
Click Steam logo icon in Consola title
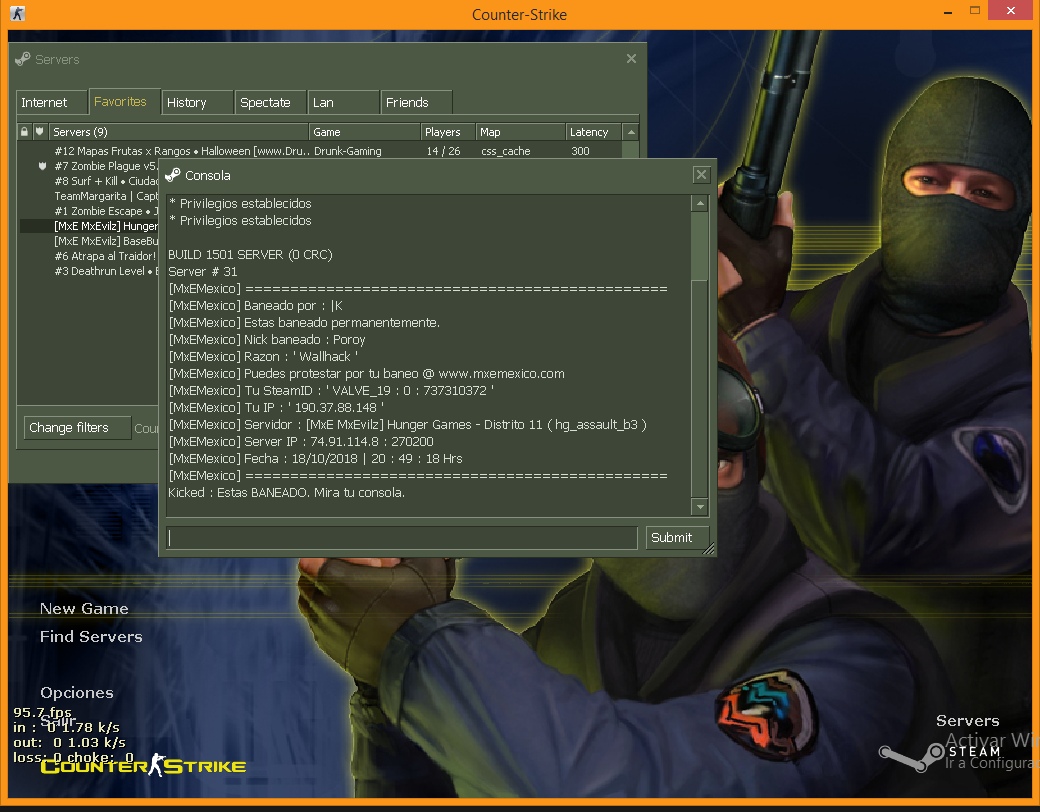click(173, 175)
